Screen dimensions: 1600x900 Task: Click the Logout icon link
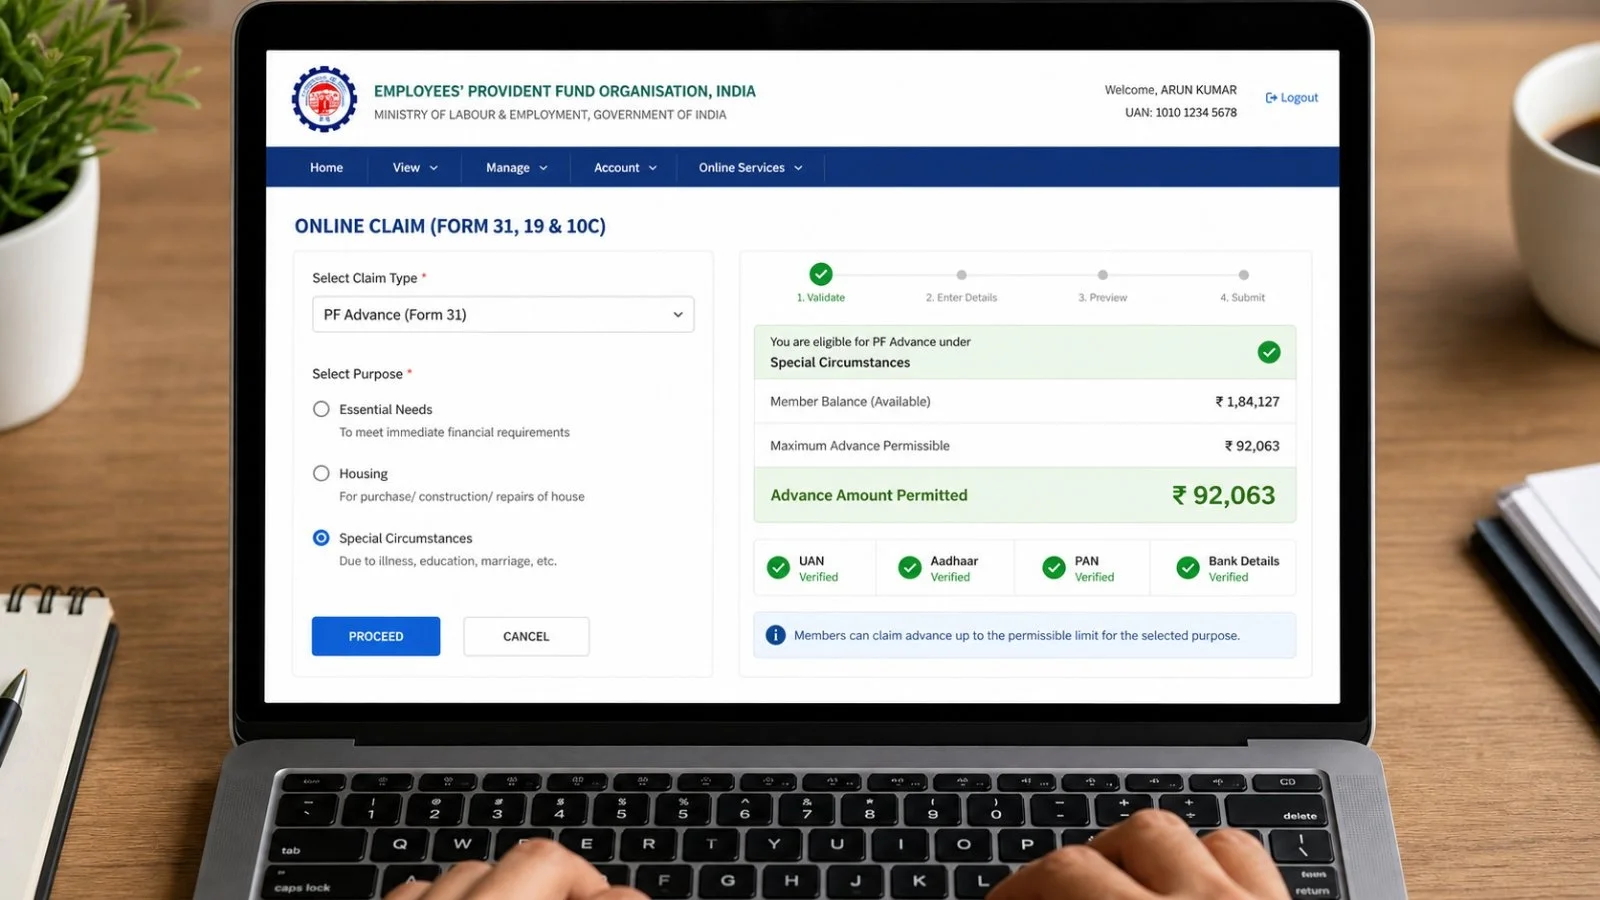[1292, 98]
